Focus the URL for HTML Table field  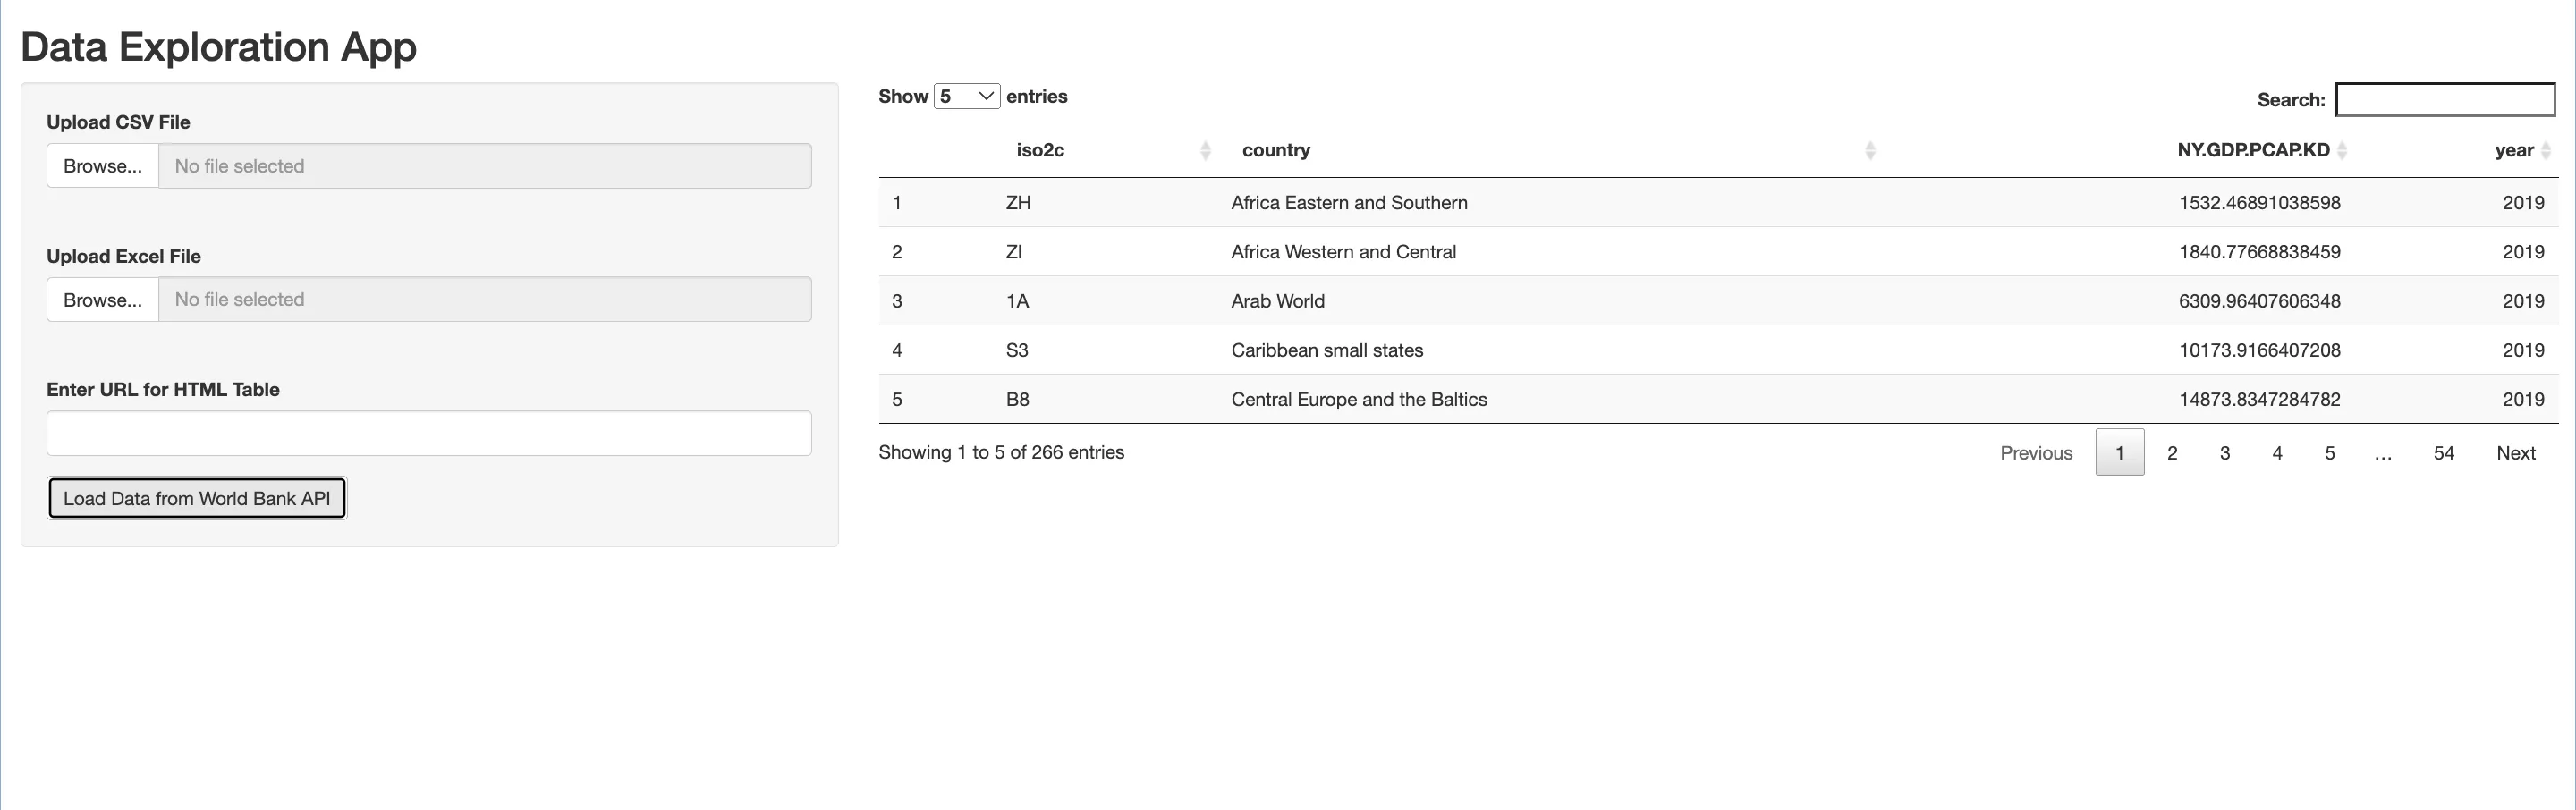pyautogui.click(x=429, y=434)
